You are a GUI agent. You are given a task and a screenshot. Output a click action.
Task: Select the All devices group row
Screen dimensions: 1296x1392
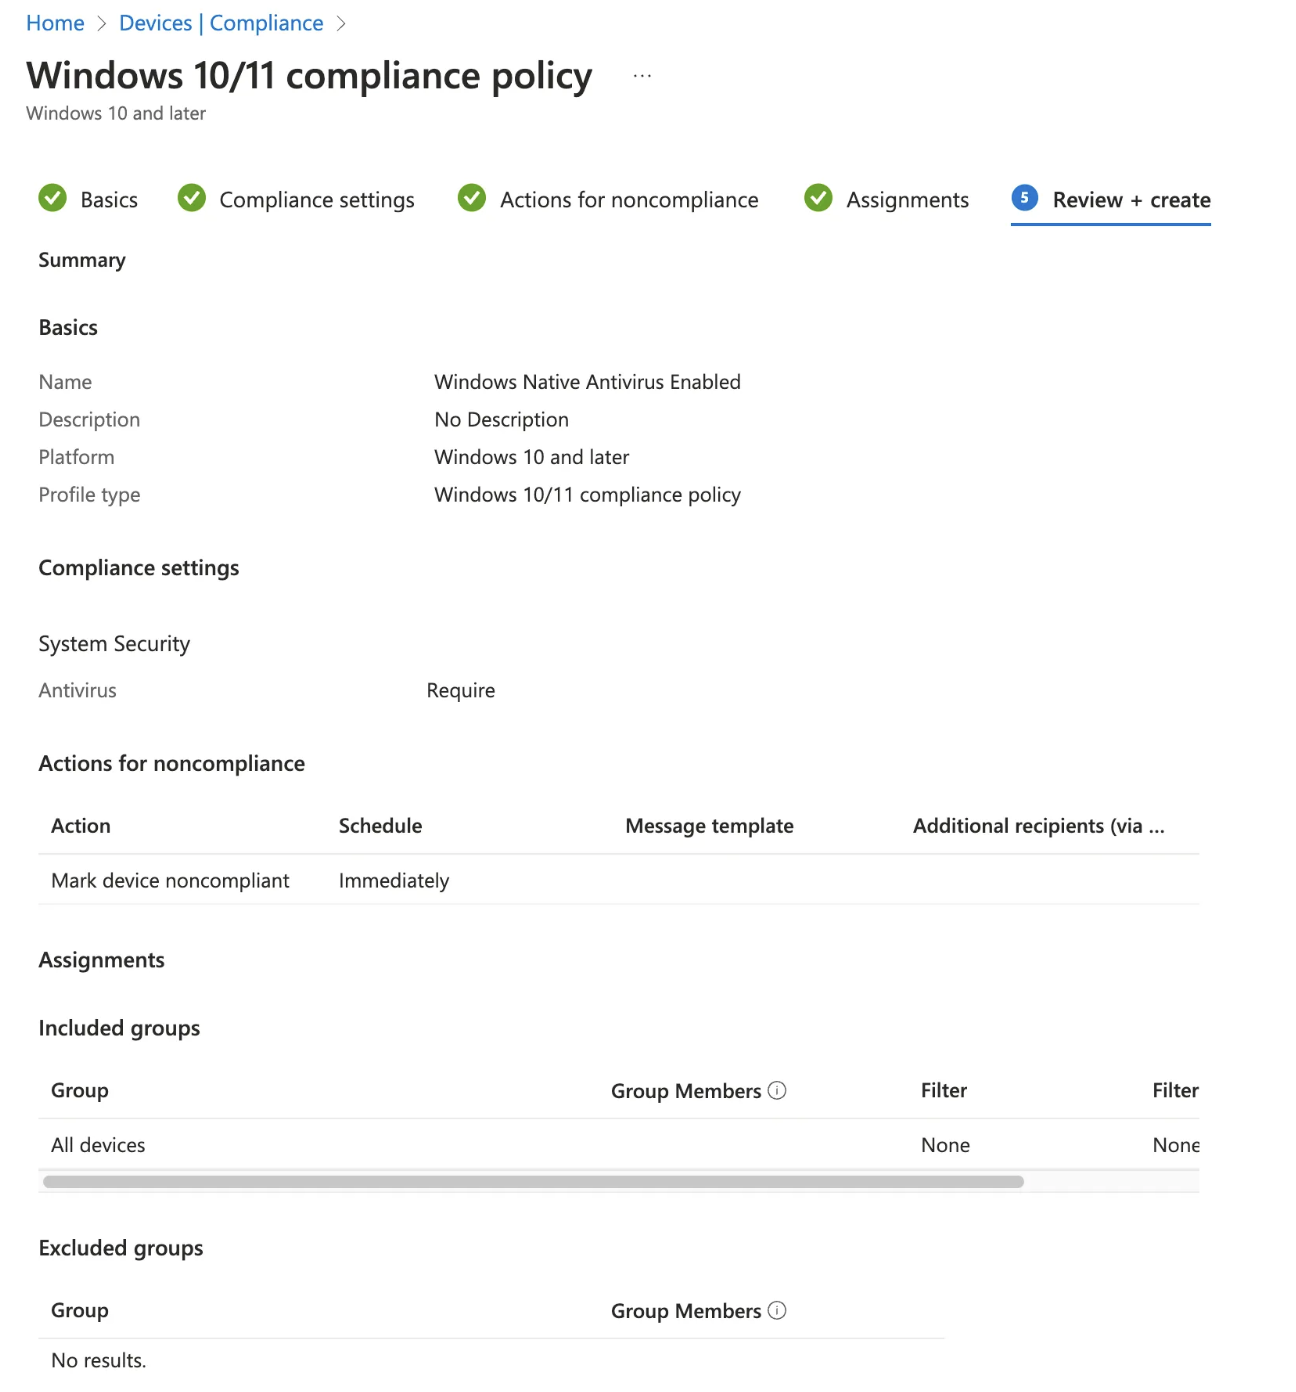click(619, 1145)
